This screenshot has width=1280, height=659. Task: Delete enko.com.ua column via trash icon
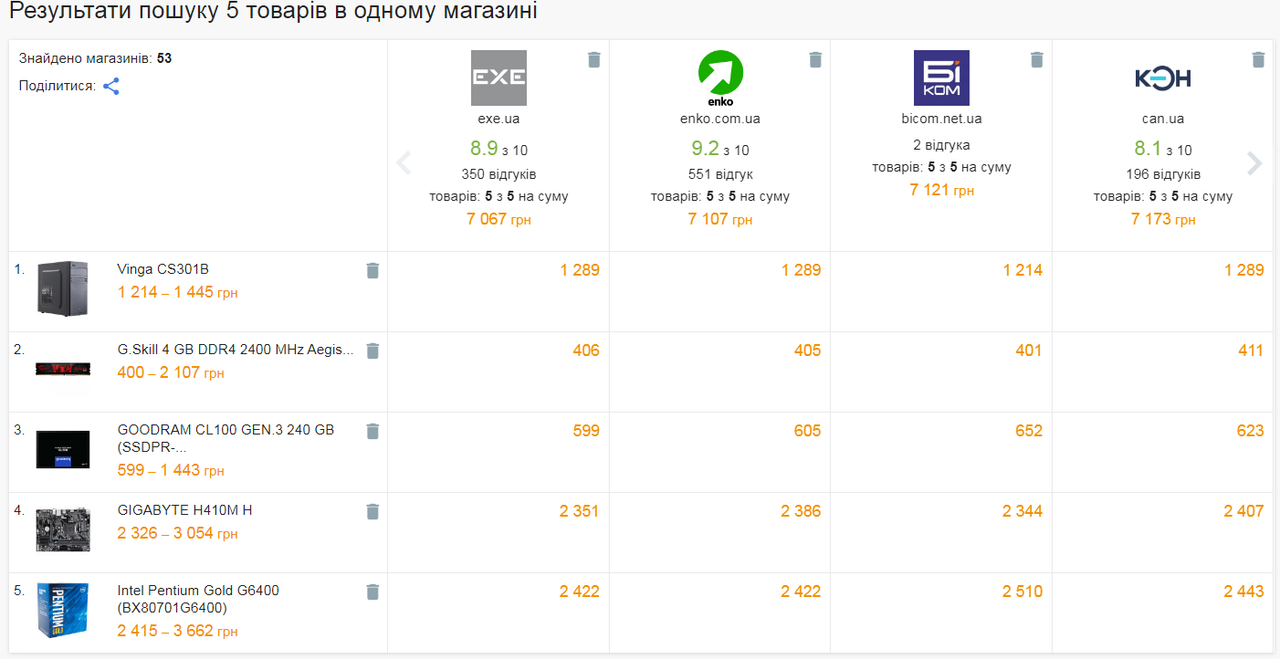pos(815,60)
